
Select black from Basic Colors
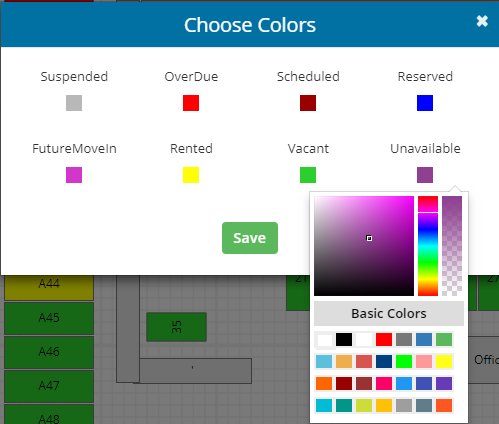(344, 340)
